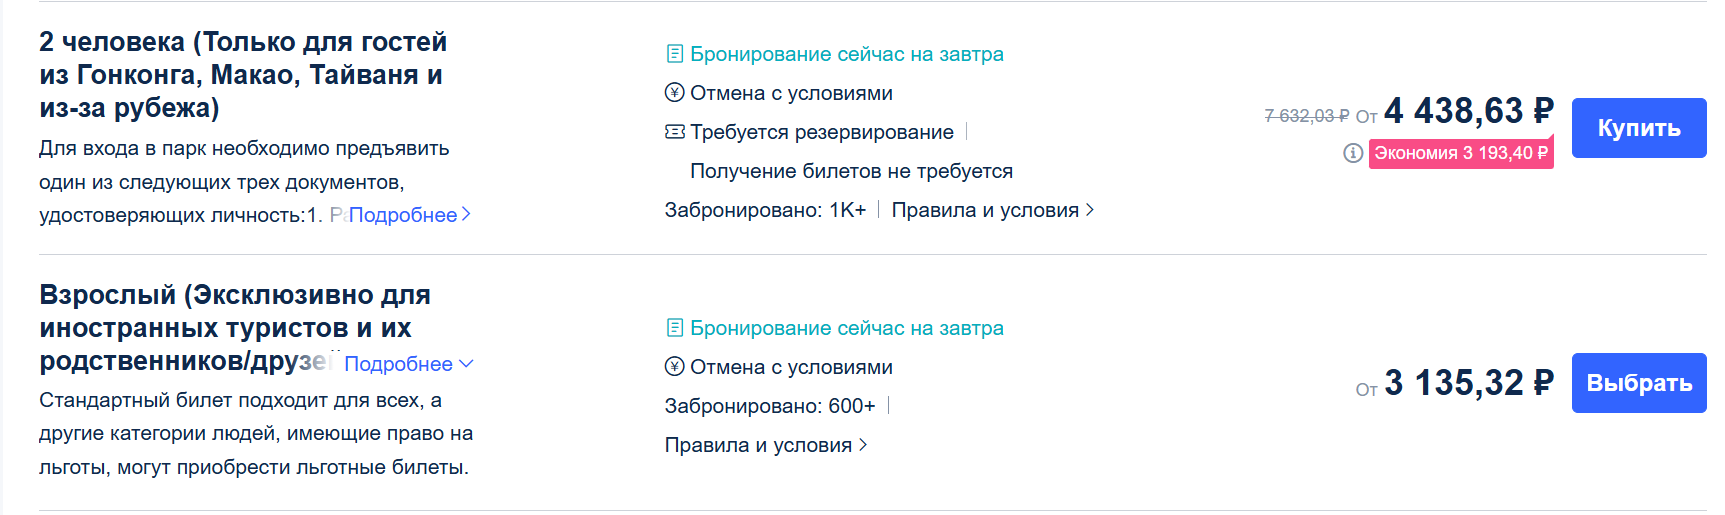This screenshot has height=515, width=1725.
Task: Click the booking document icon on the 2 человека ticket
Action: tap(675, 54)
